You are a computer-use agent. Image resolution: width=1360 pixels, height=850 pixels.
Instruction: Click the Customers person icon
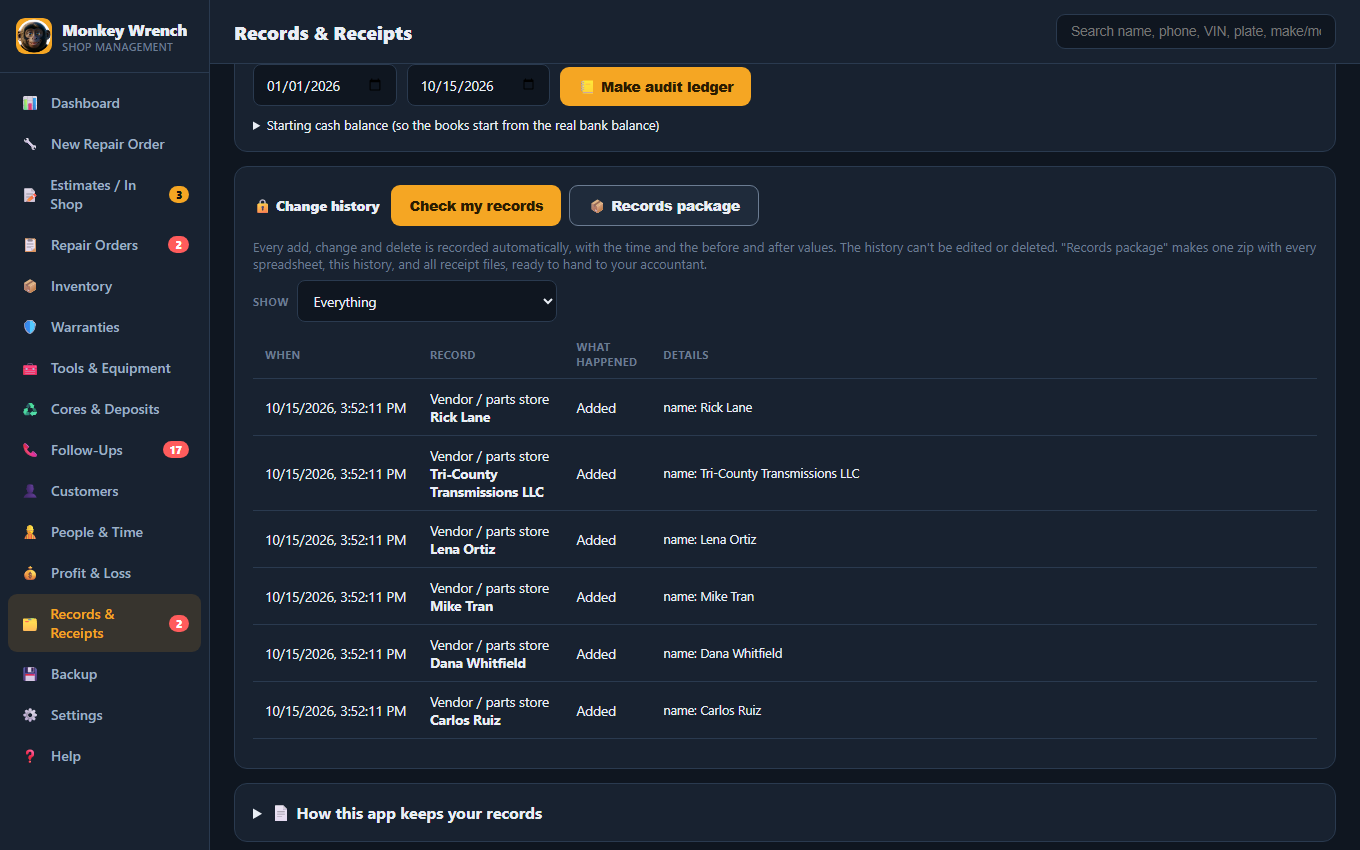coord(30,491)
